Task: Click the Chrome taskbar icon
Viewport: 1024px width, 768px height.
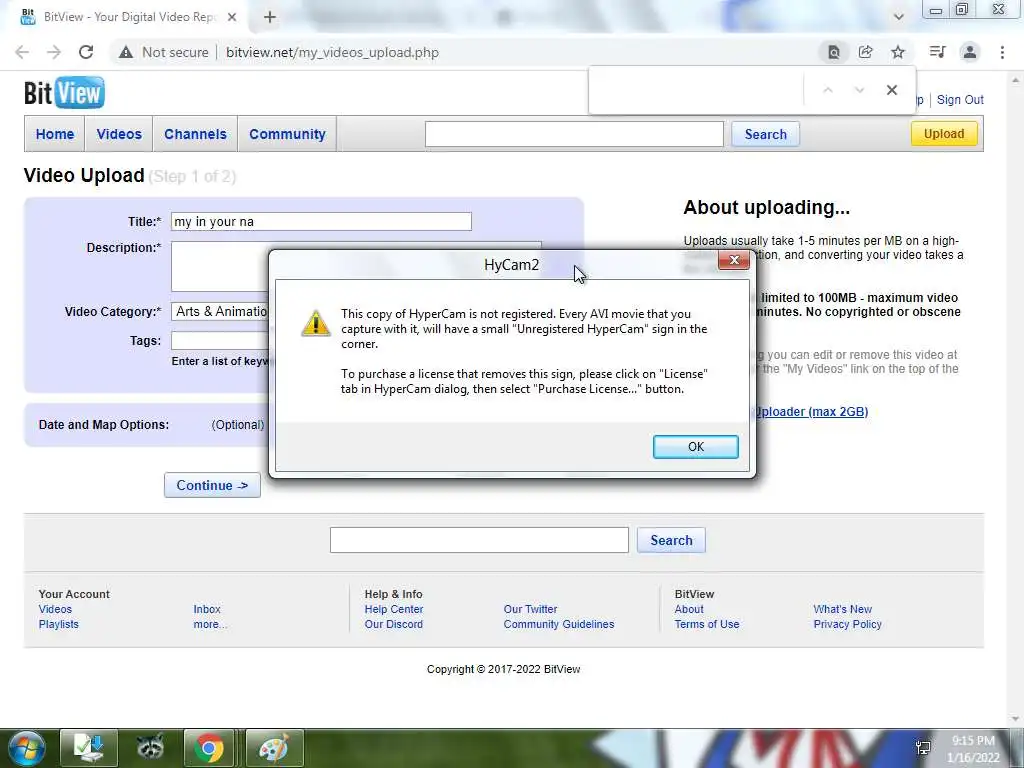Action: click(x=209, y=748)
